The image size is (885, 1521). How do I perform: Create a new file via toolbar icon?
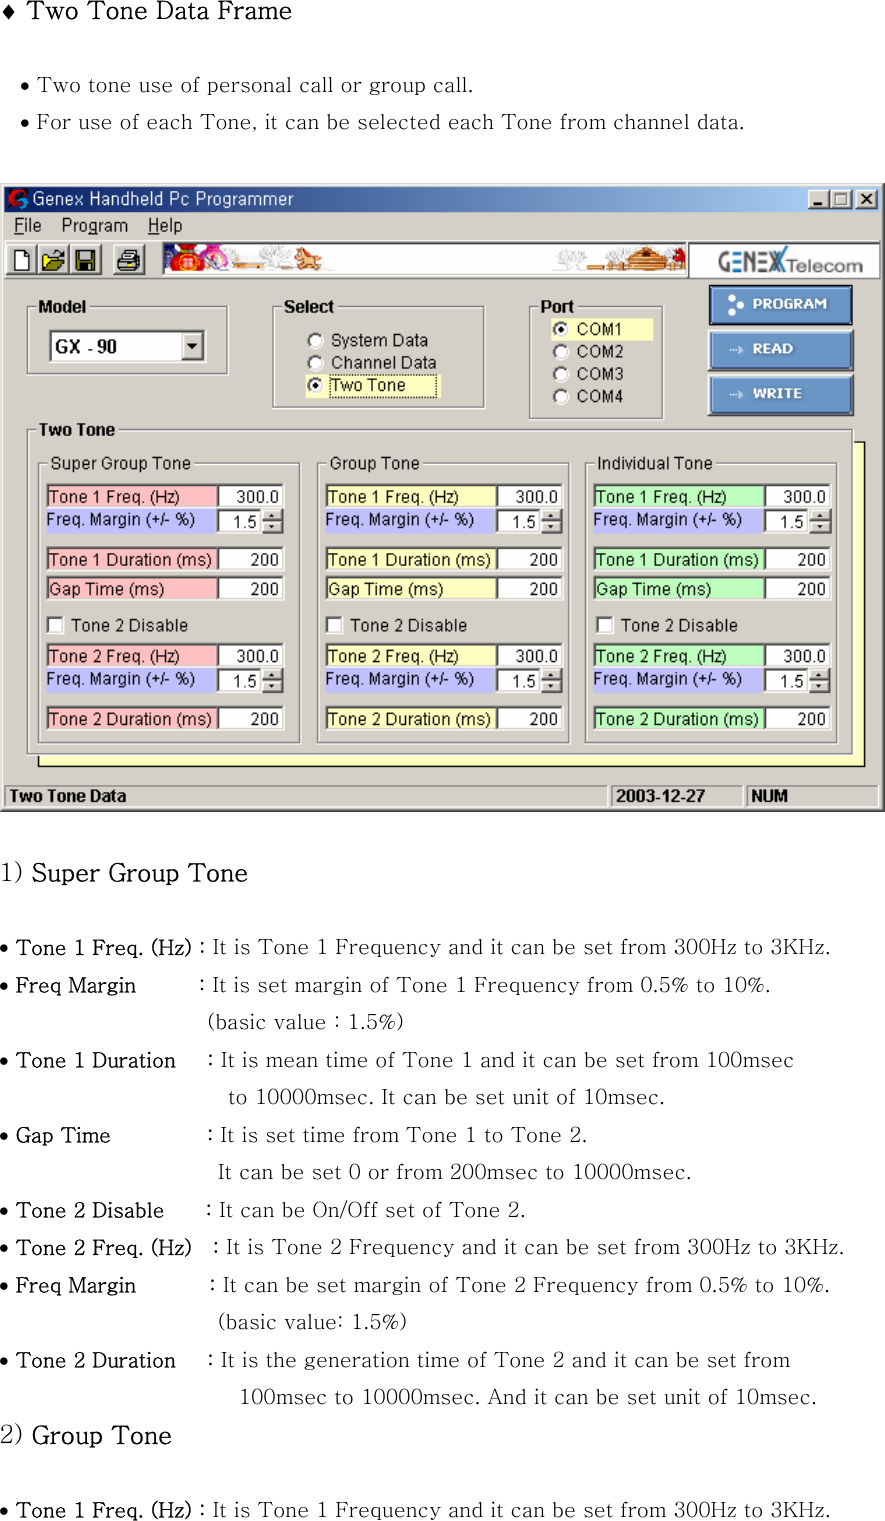pos(22,259)
